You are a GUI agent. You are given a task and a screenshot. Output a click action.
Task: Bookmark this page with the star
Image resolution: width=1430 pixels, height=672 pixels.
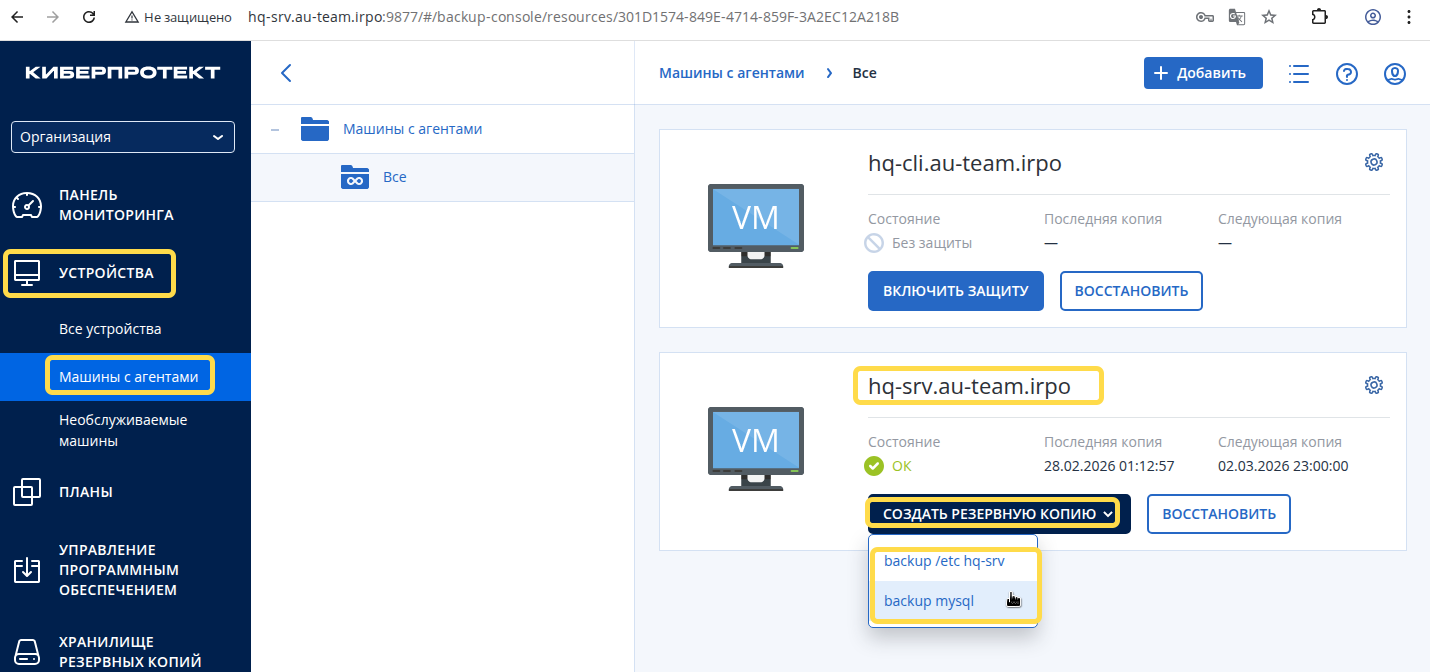tap(1269, 17)
